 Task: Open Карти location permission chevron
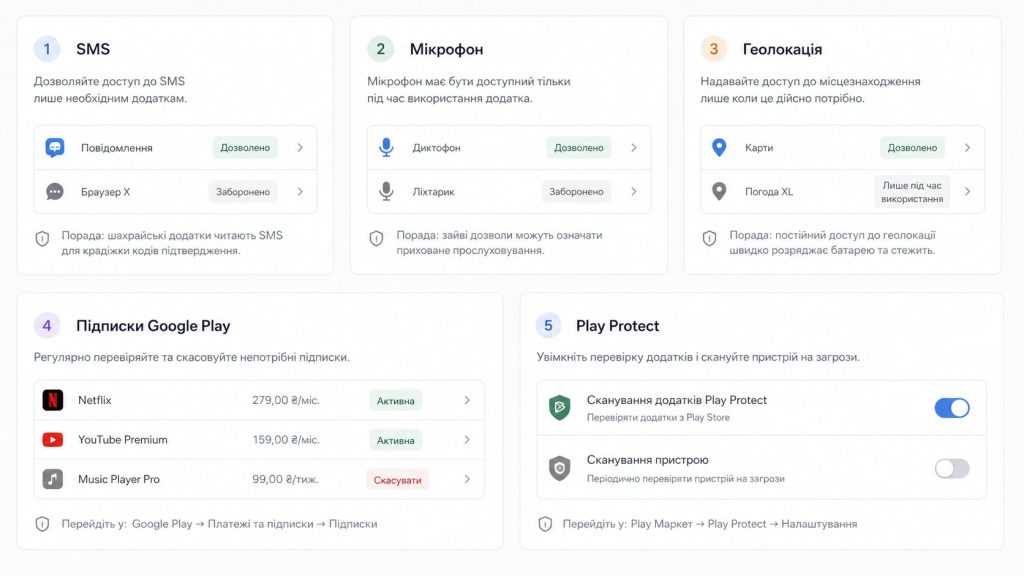coord(968,148)
